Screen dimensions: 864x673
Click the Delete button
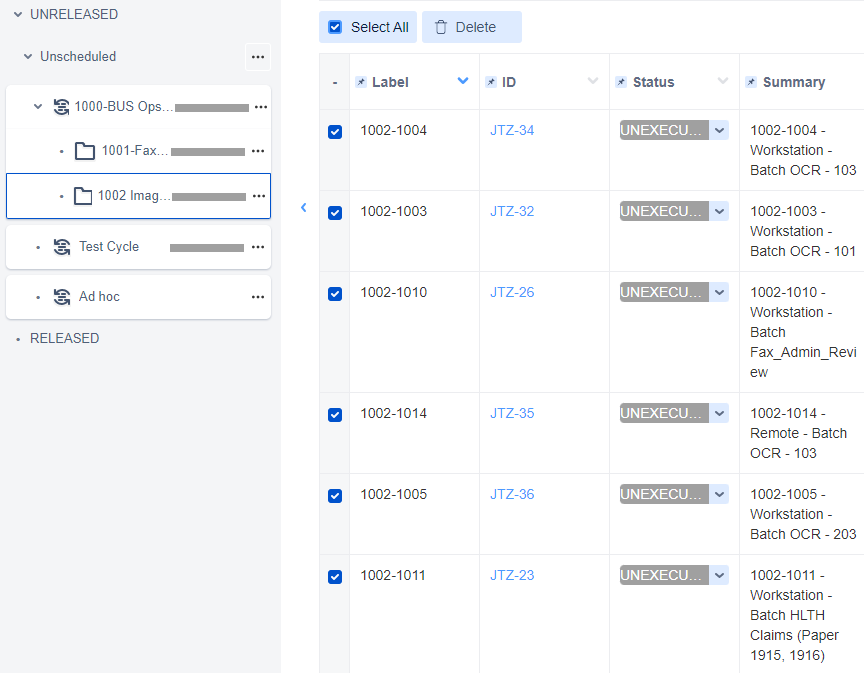pyautogui.click(x=471, y=27)
